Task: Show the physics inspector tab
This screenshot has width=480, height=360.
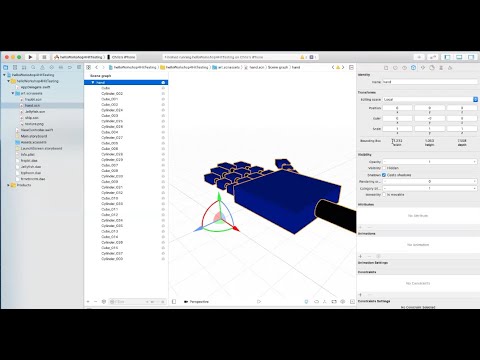Action: (441, 68)
